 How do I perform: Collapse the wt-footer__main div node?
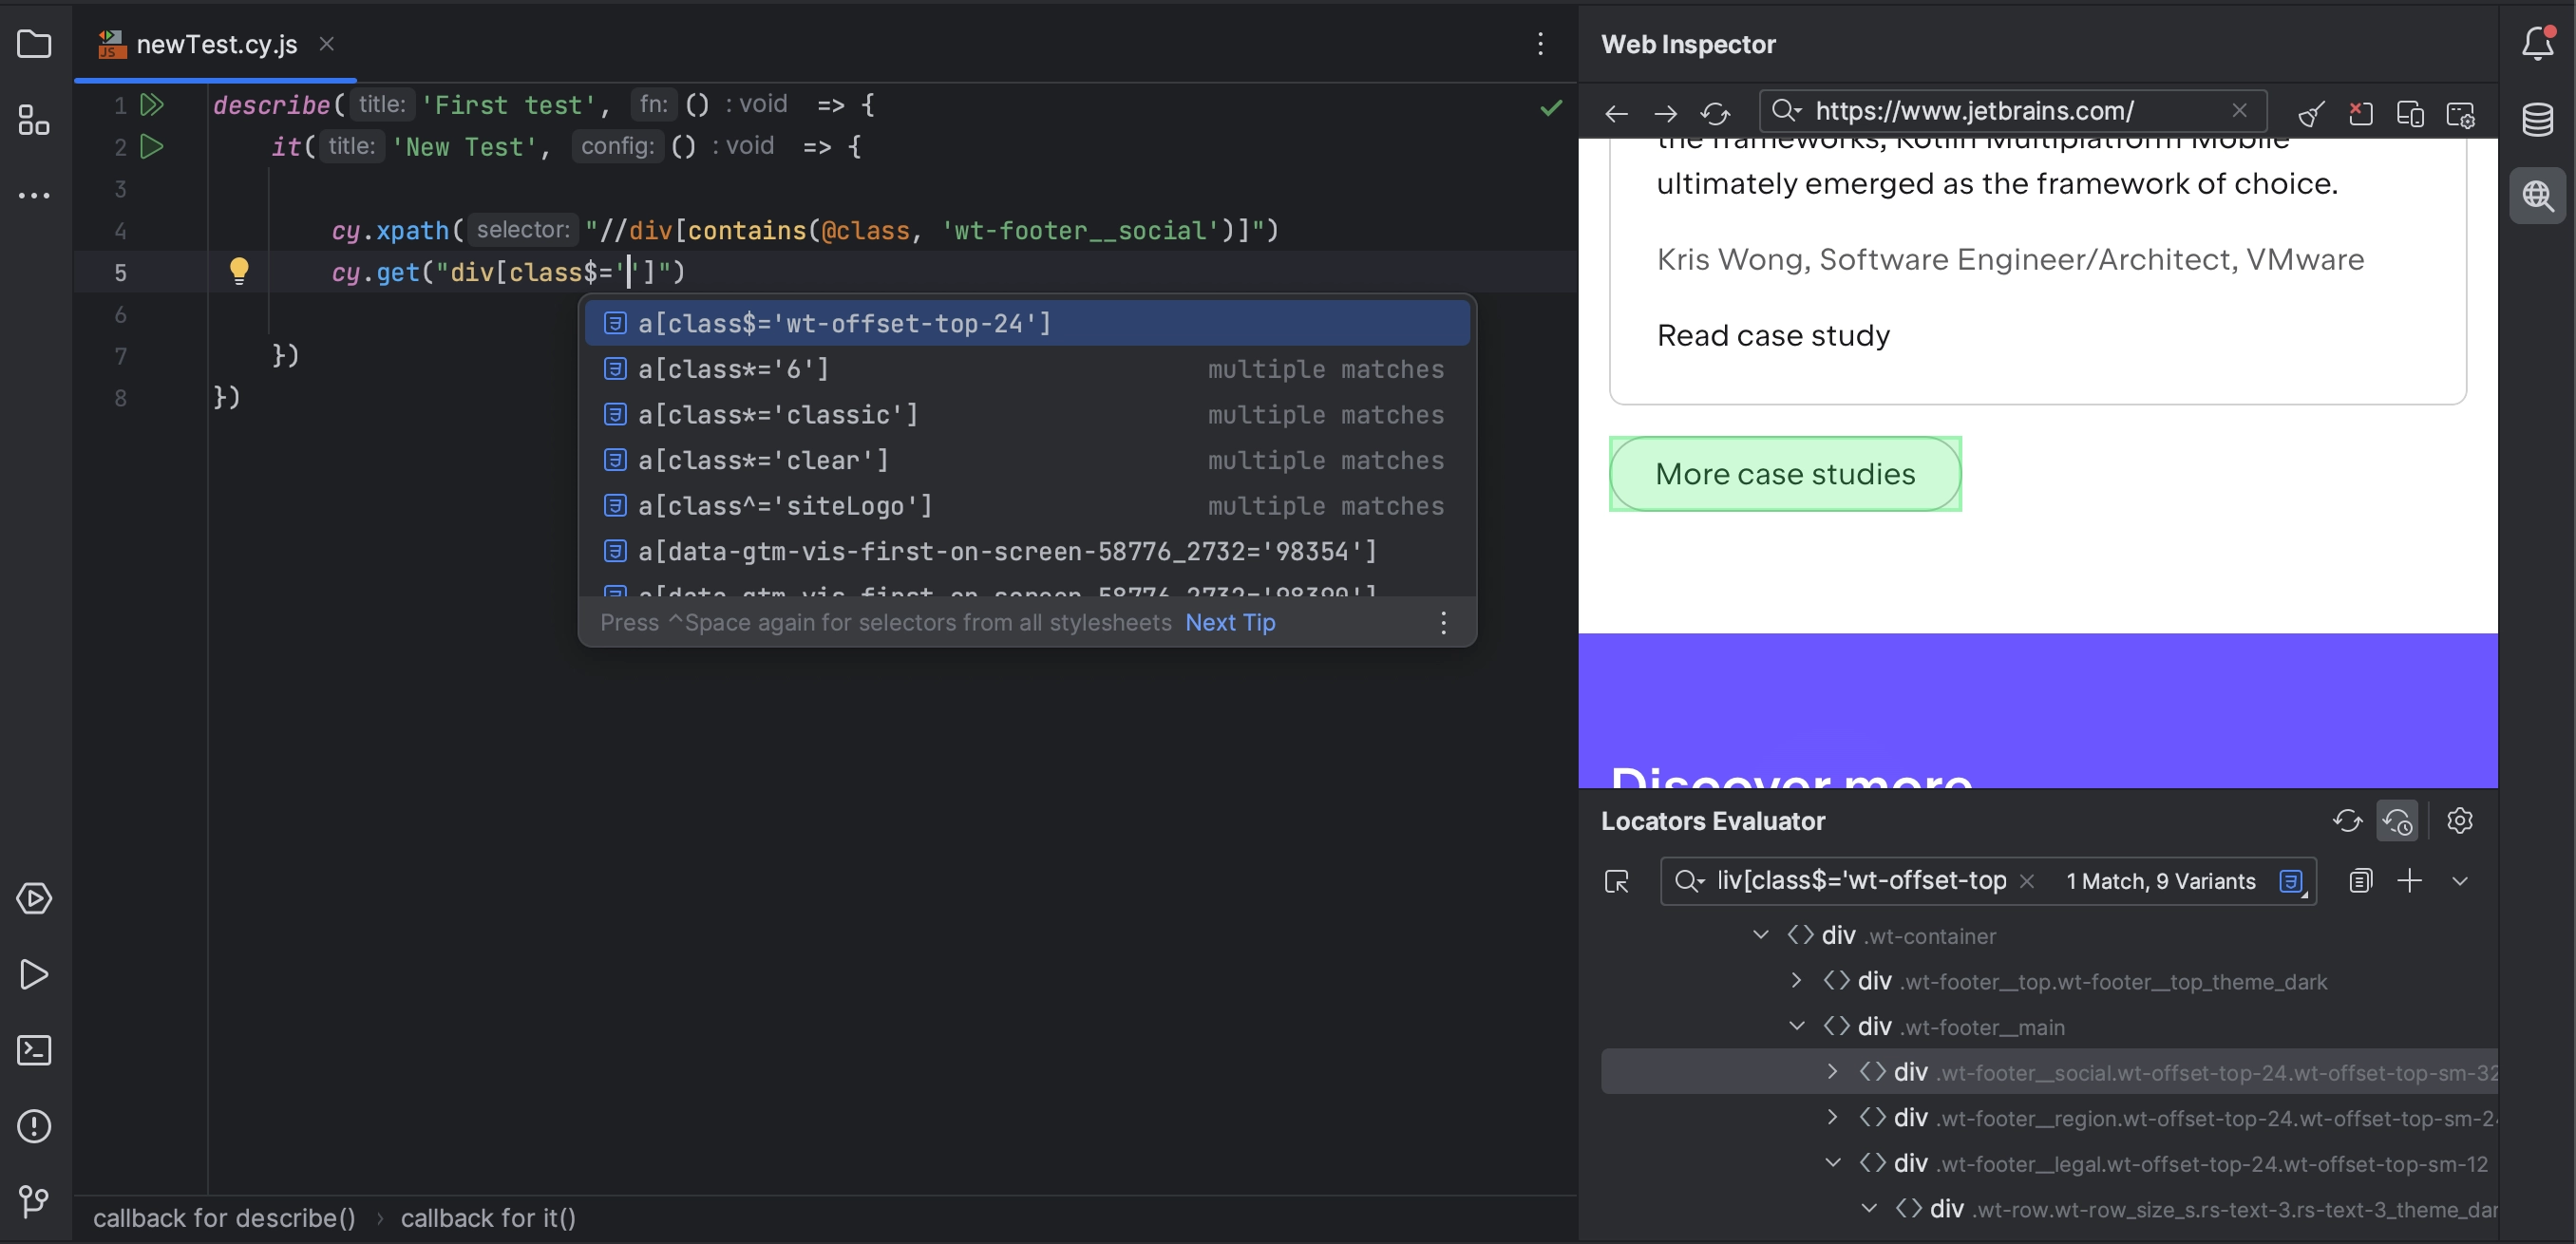1796,1026
